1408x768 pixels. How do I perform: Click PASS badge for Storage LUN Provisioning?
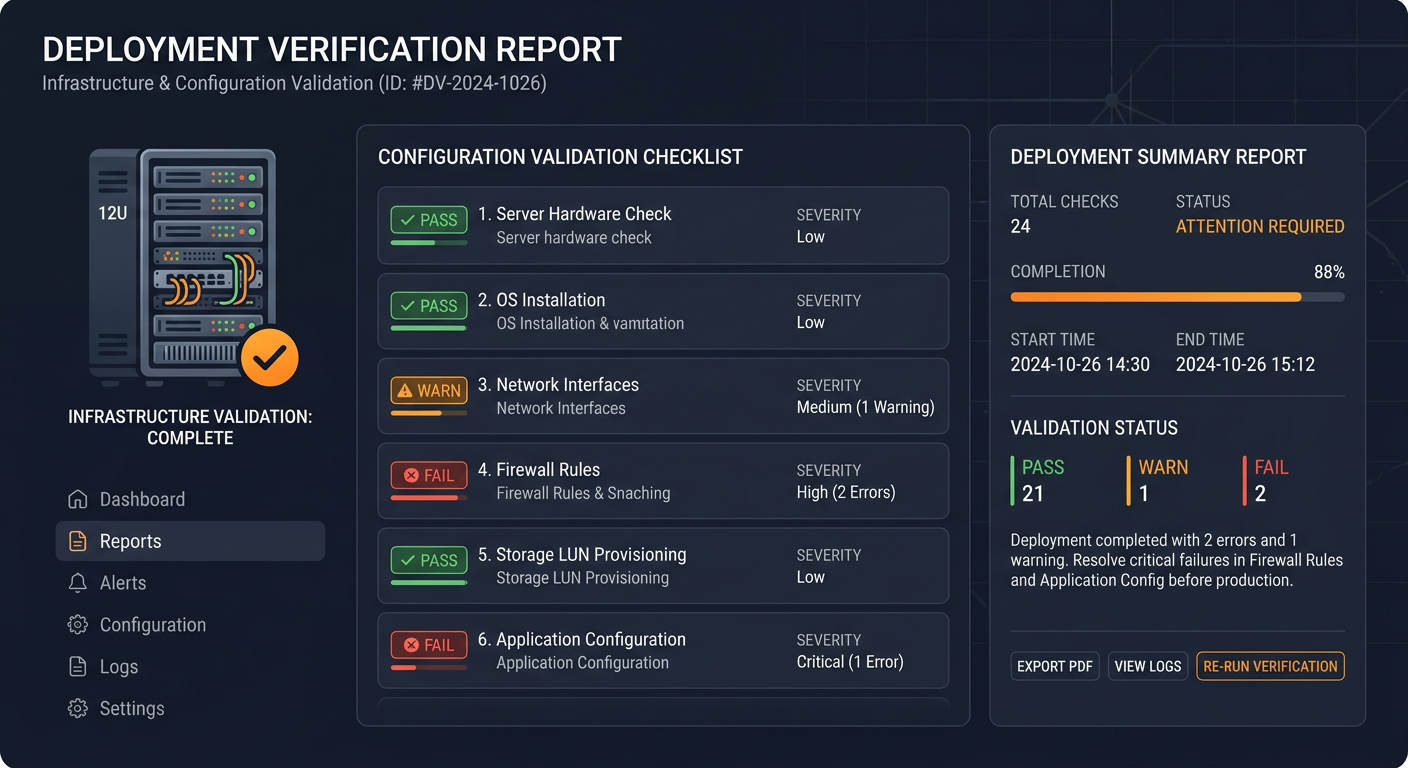pyautogui.click(x=429, y=561)
